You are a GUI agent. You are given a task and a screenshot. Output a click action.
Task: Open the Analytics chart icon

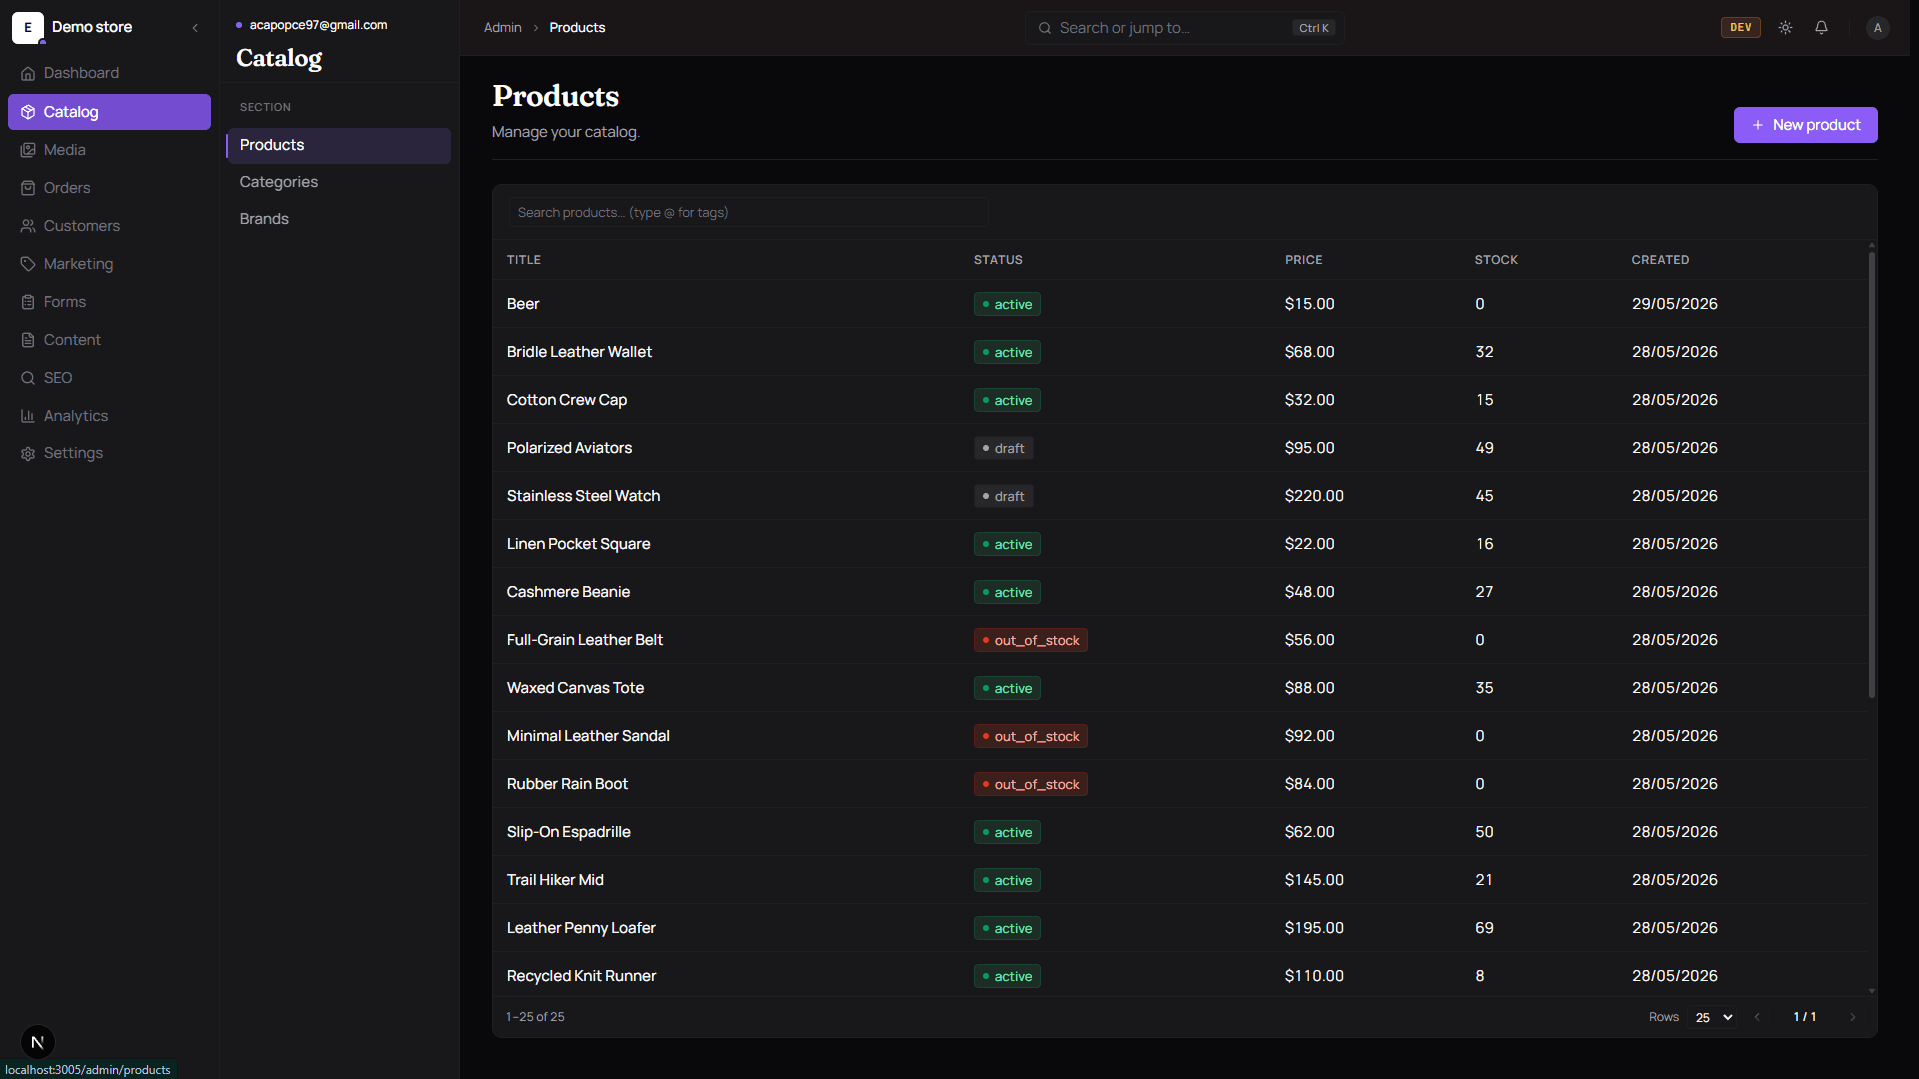(28, 416)
